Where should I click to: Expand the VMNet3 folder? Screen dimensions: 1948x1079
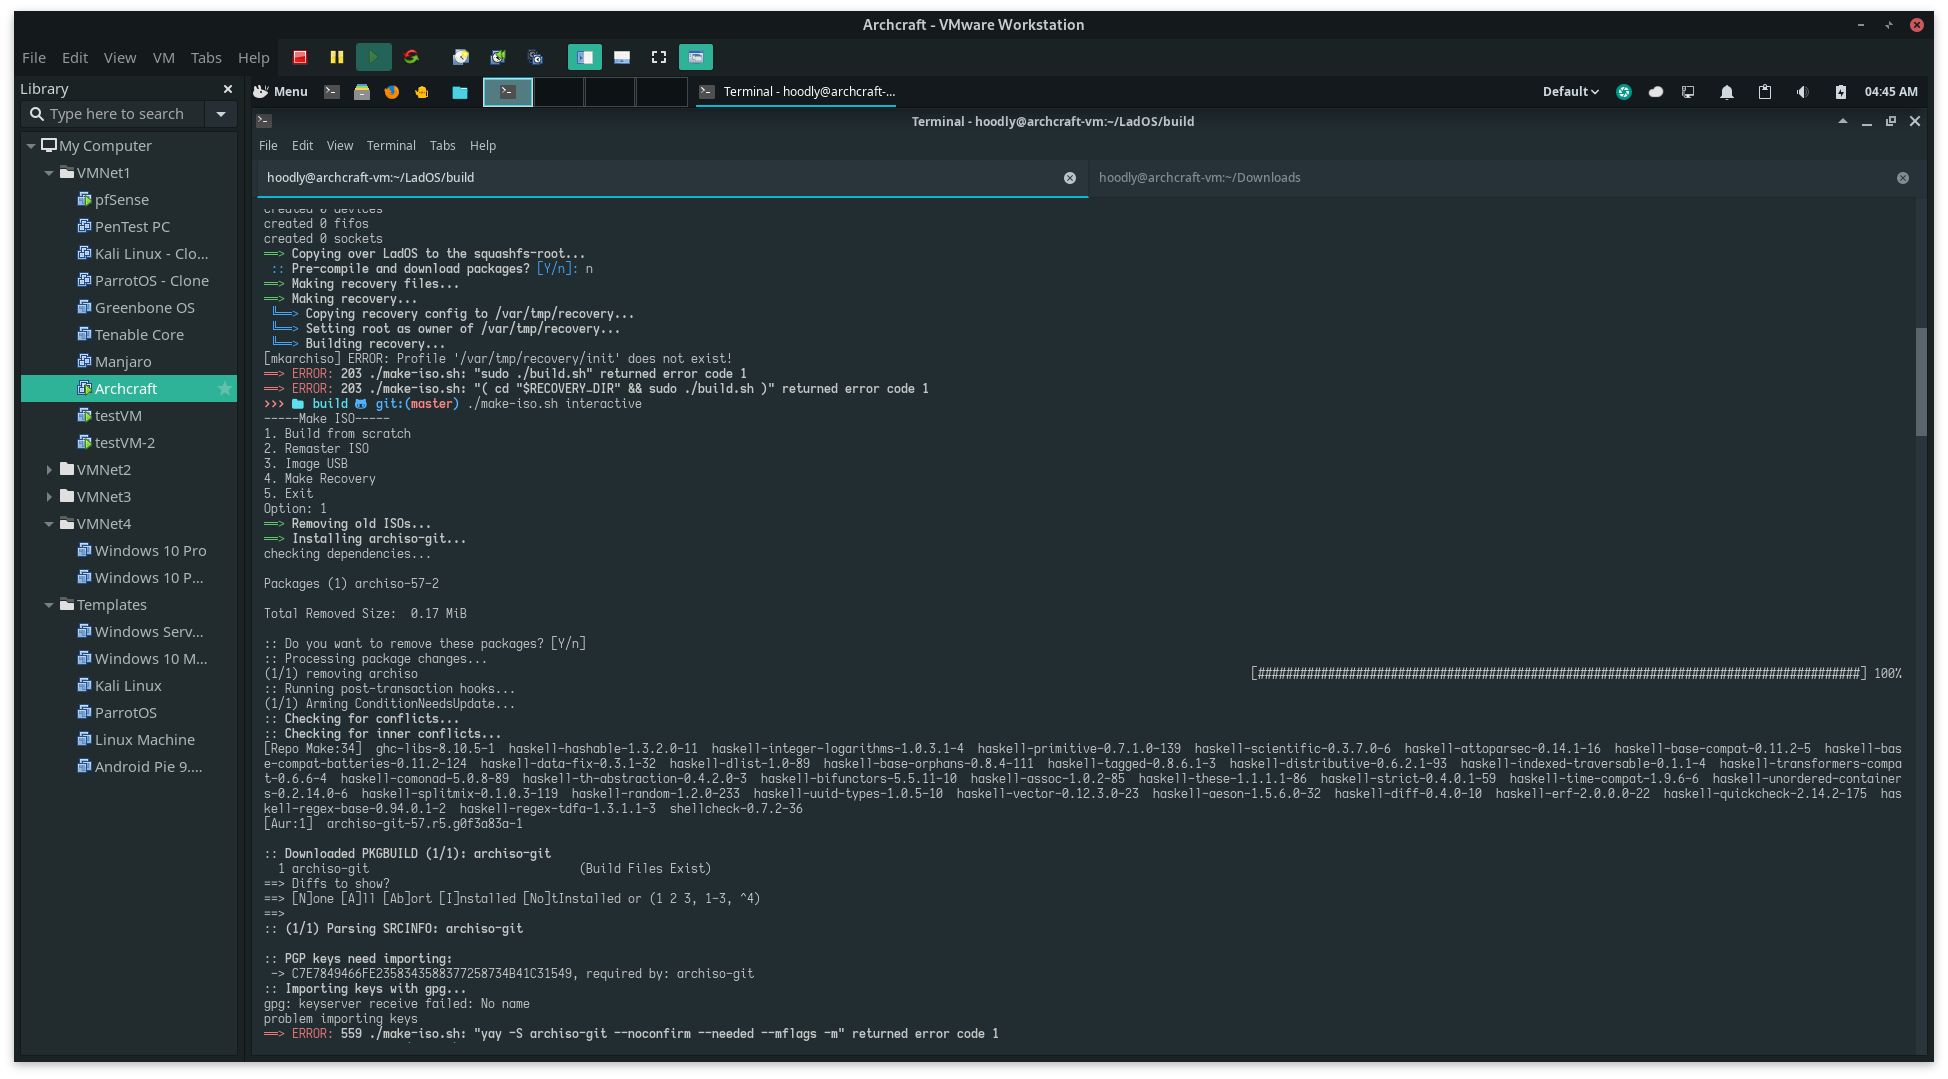click(49, 497)
